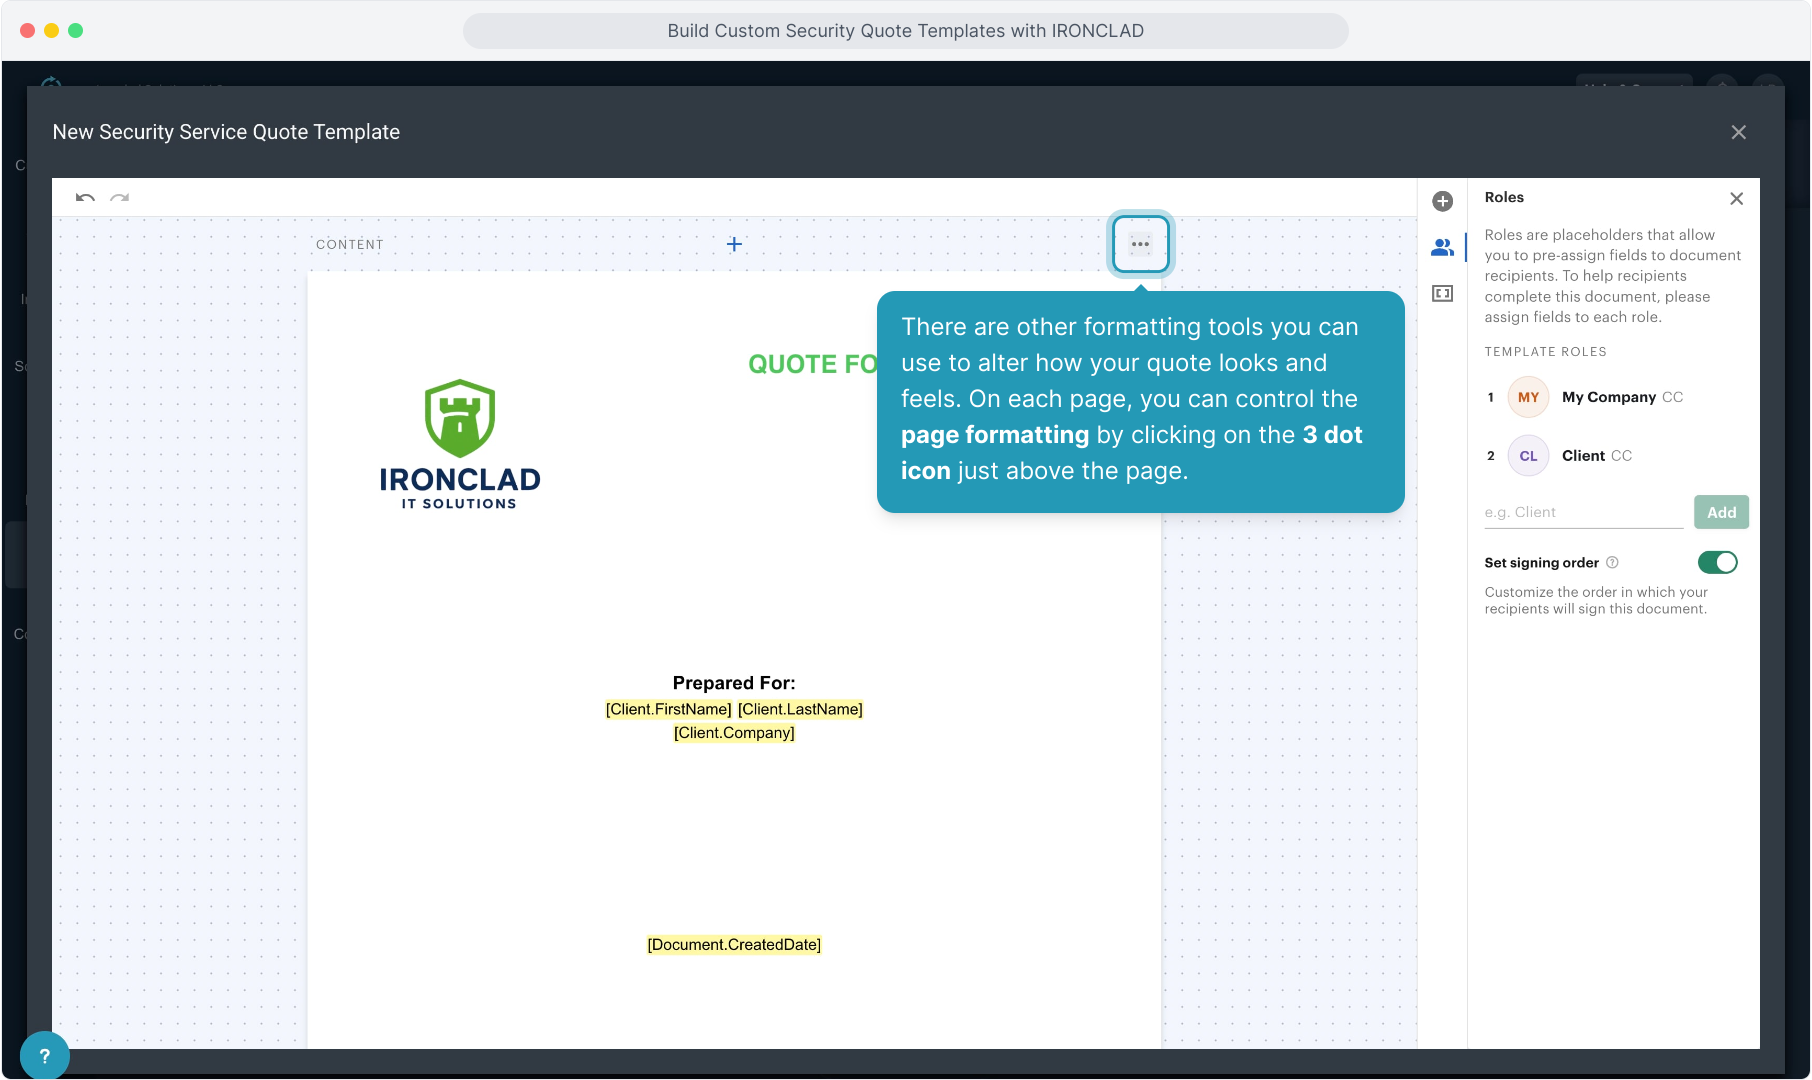
Task: Click the Prepared For heading text
Action: (734, 683)
